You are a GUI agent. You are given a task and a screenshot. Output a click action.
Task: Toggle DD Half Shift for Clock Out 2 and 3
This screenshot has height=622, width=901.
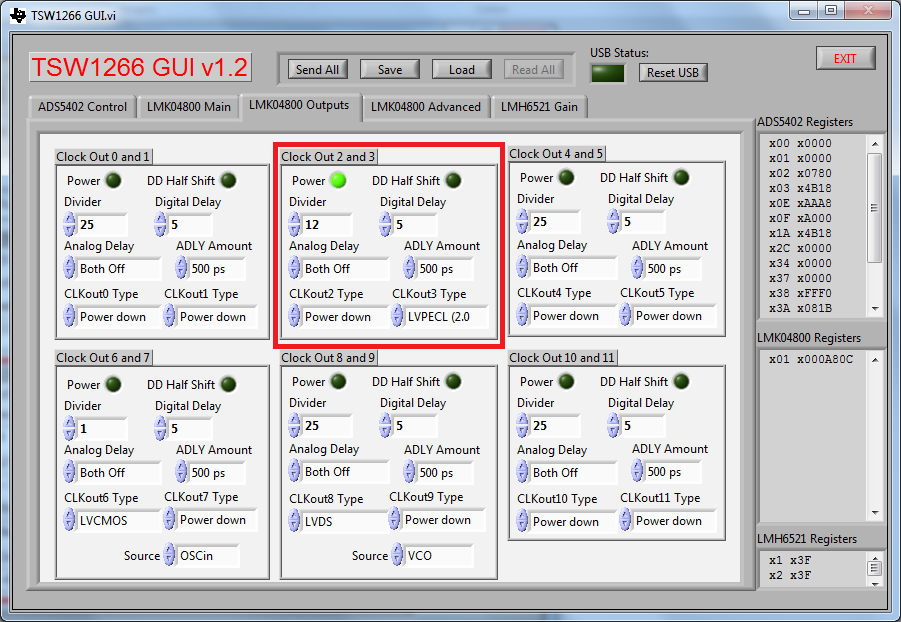click(453, 181)
